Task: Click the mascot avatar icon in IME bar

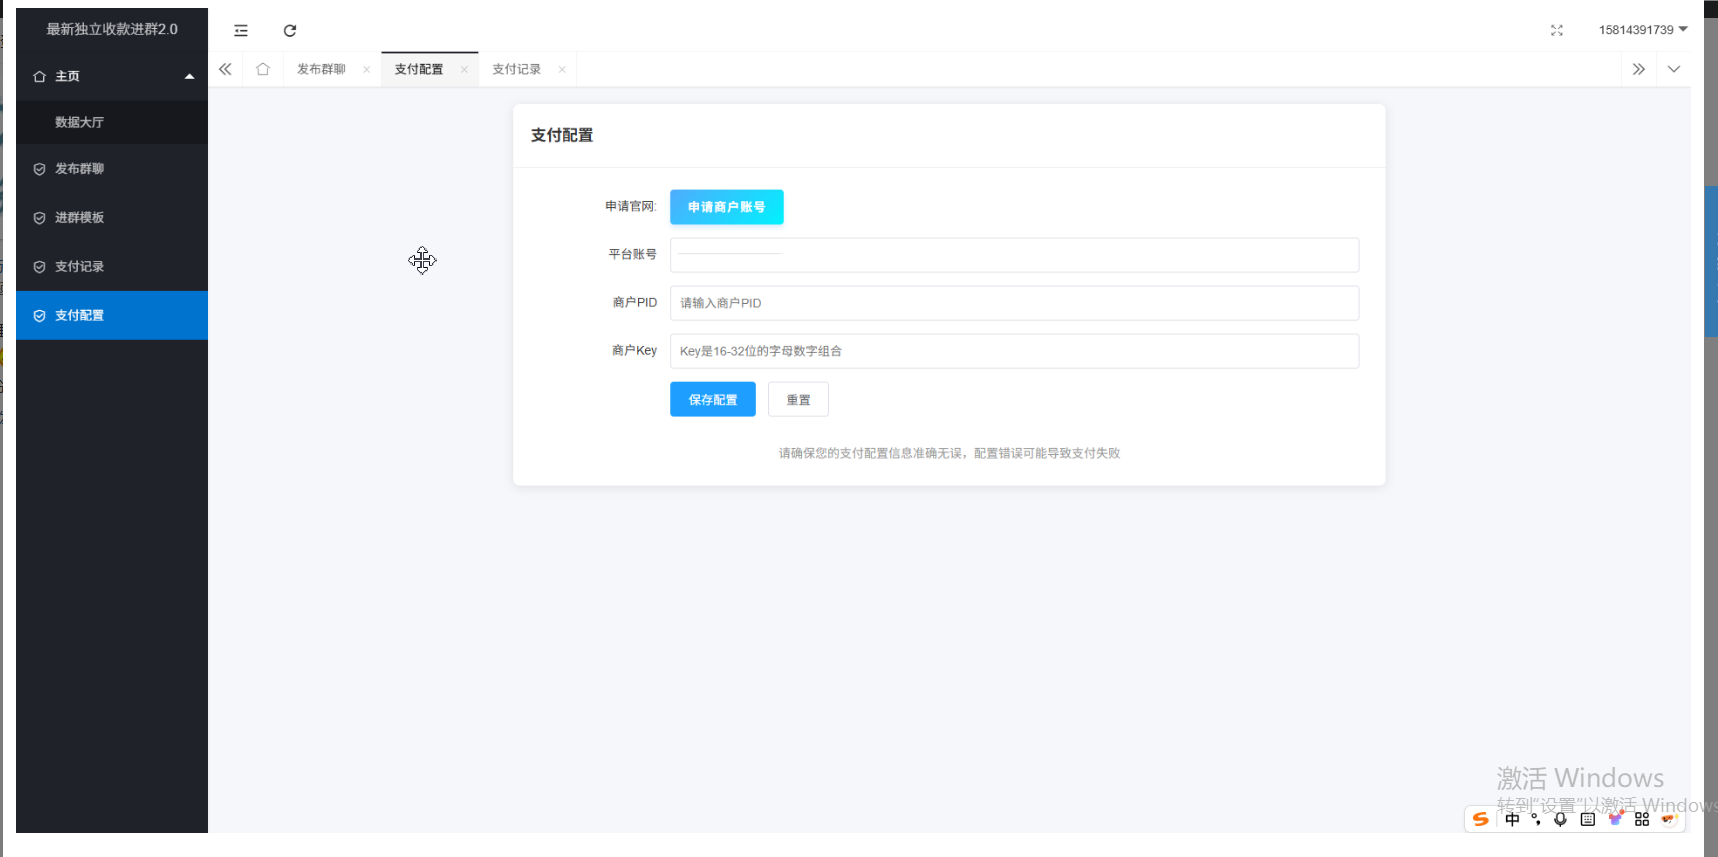Action: 1668,819
